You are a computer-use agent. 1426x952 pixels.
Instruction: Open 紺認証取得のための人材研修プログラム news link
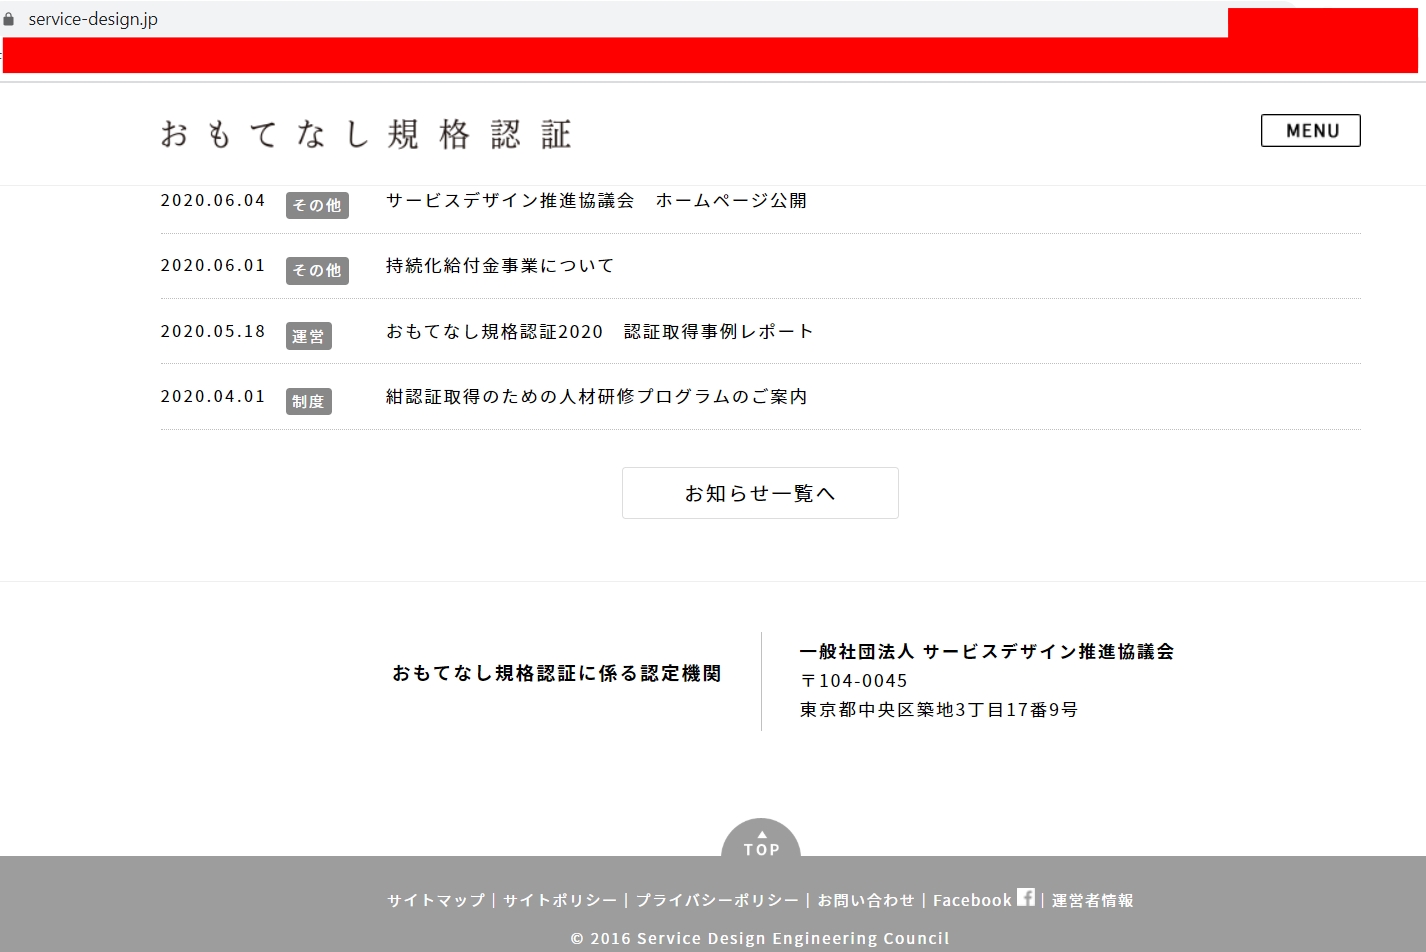(x=596, y=397)
